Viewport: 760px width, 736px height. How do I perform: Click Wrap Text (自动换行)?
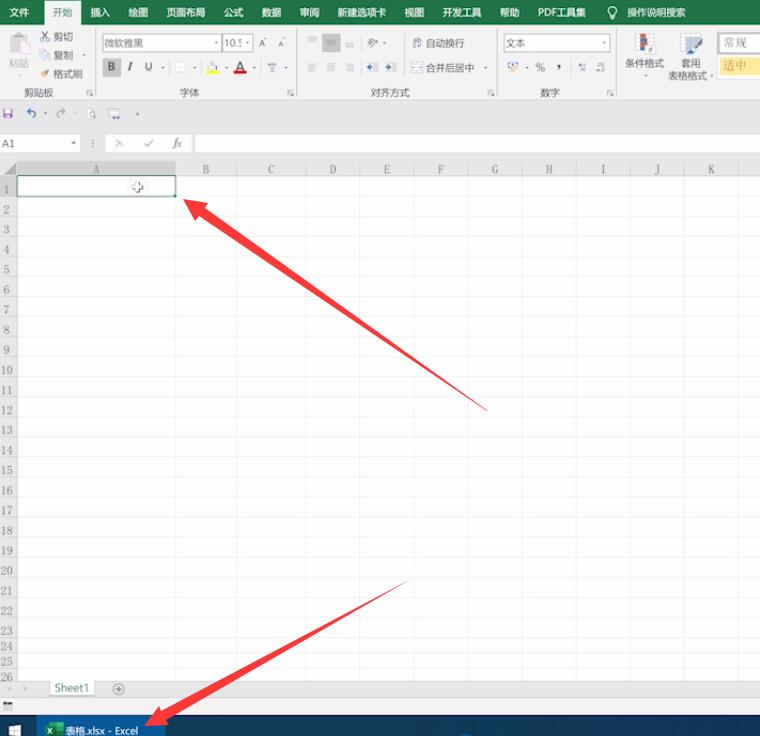pyautogui.click(x=439, y=43)
